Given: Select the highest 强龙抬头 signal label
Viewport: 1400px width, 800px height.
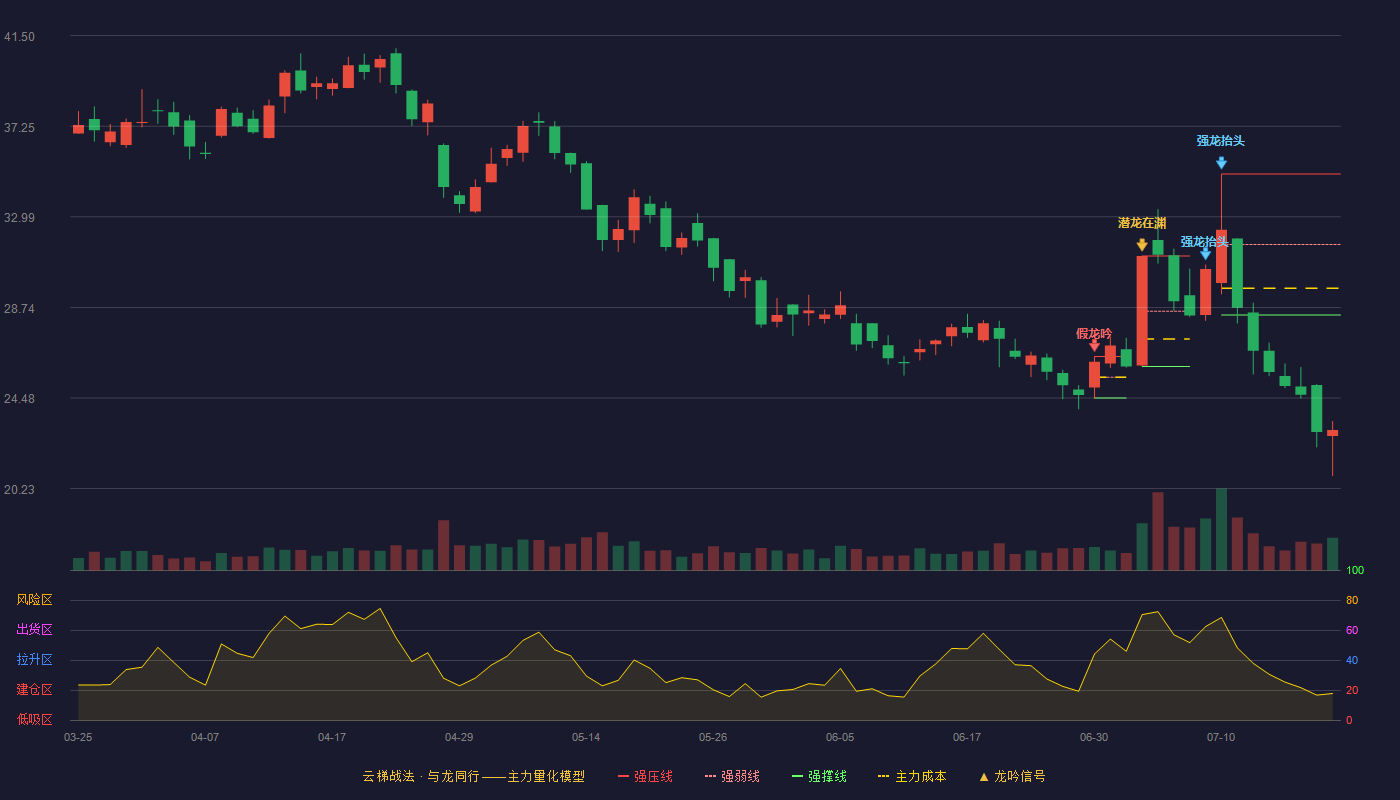Looking at the screenshot, I should (1221, 141).
